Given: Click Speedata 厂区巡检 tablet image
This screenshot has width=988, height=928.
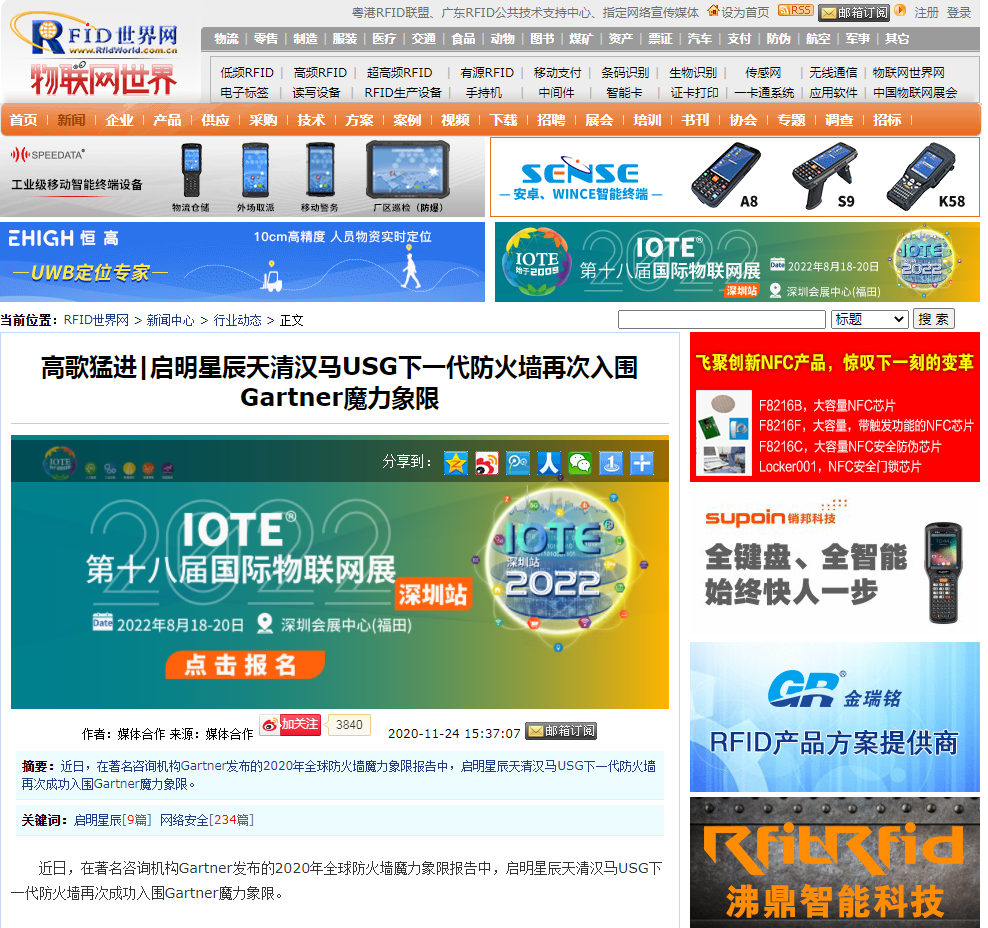Looking at the screenshot, I should 408,171.
